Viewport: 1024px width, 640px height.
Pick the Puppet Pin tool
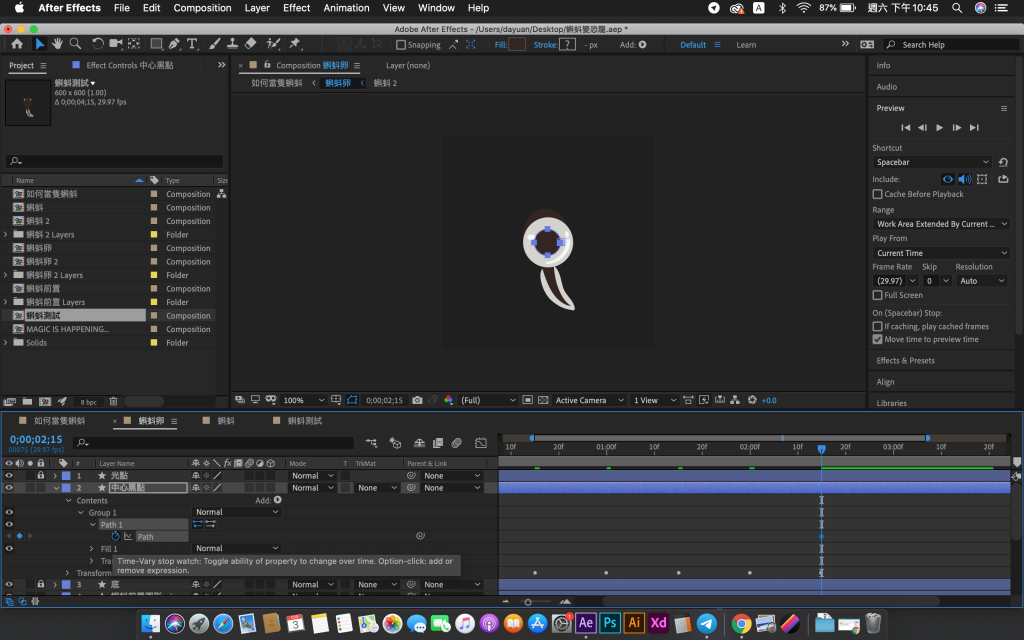294,44
